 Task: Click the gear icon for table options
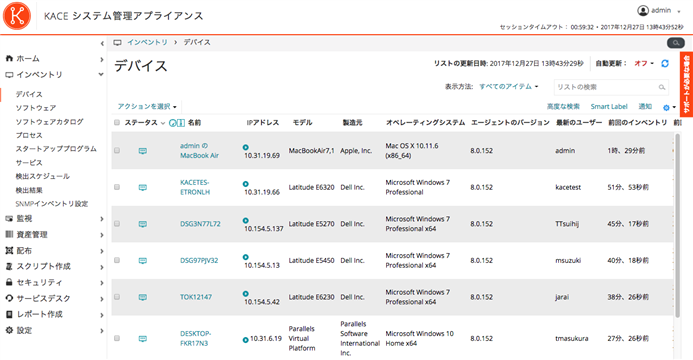666,107
